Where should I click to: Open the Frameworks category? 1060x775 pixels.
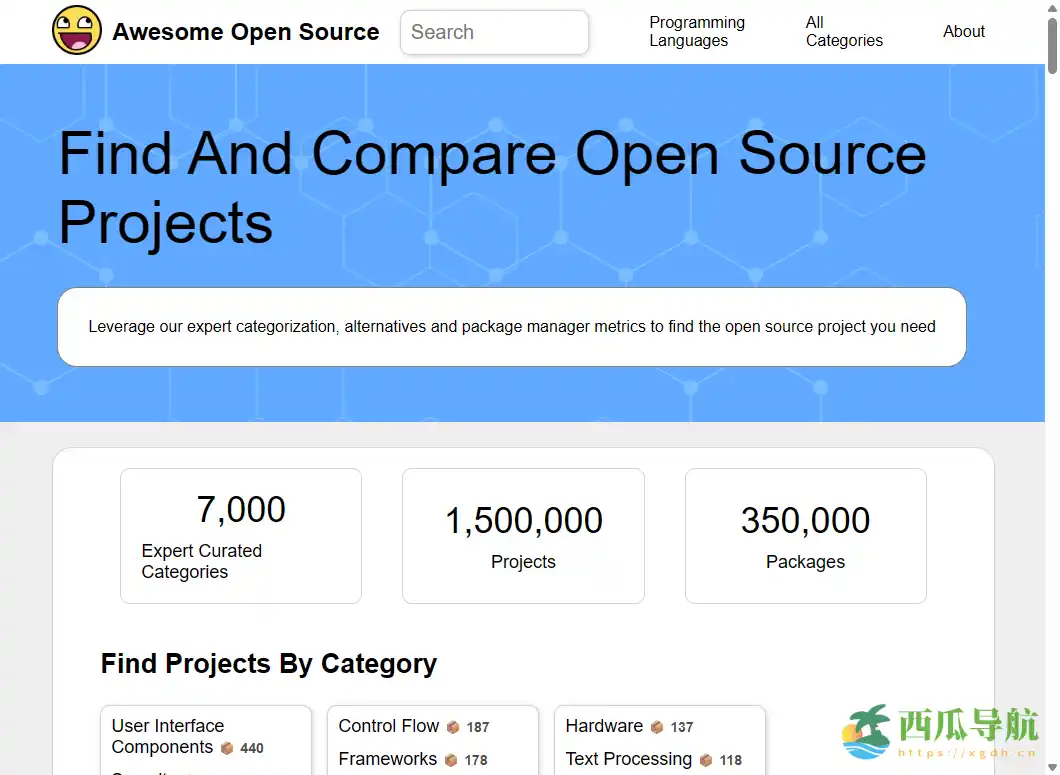click(387, 759)
